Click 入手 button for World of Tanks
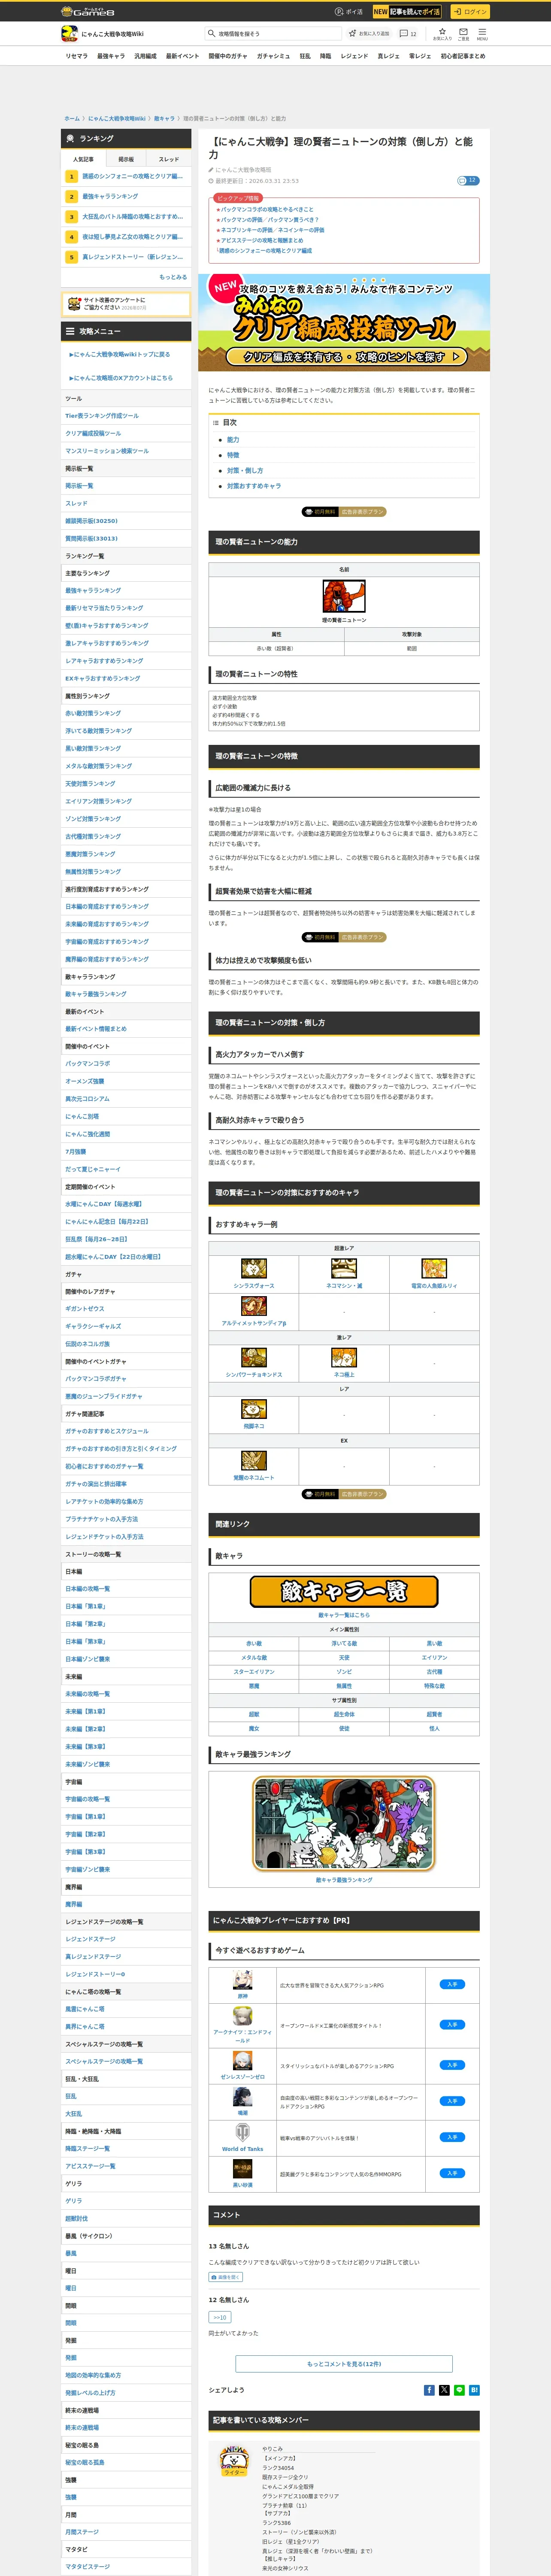Screen dimensions: 551x2576 452,2137
